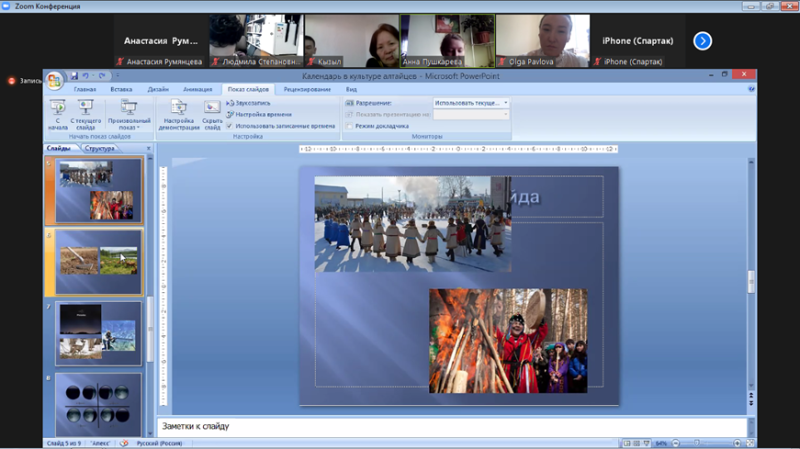800x449 pixels.
Task: Close the slides thumbnail pane
Action: (x=148, y=148)
